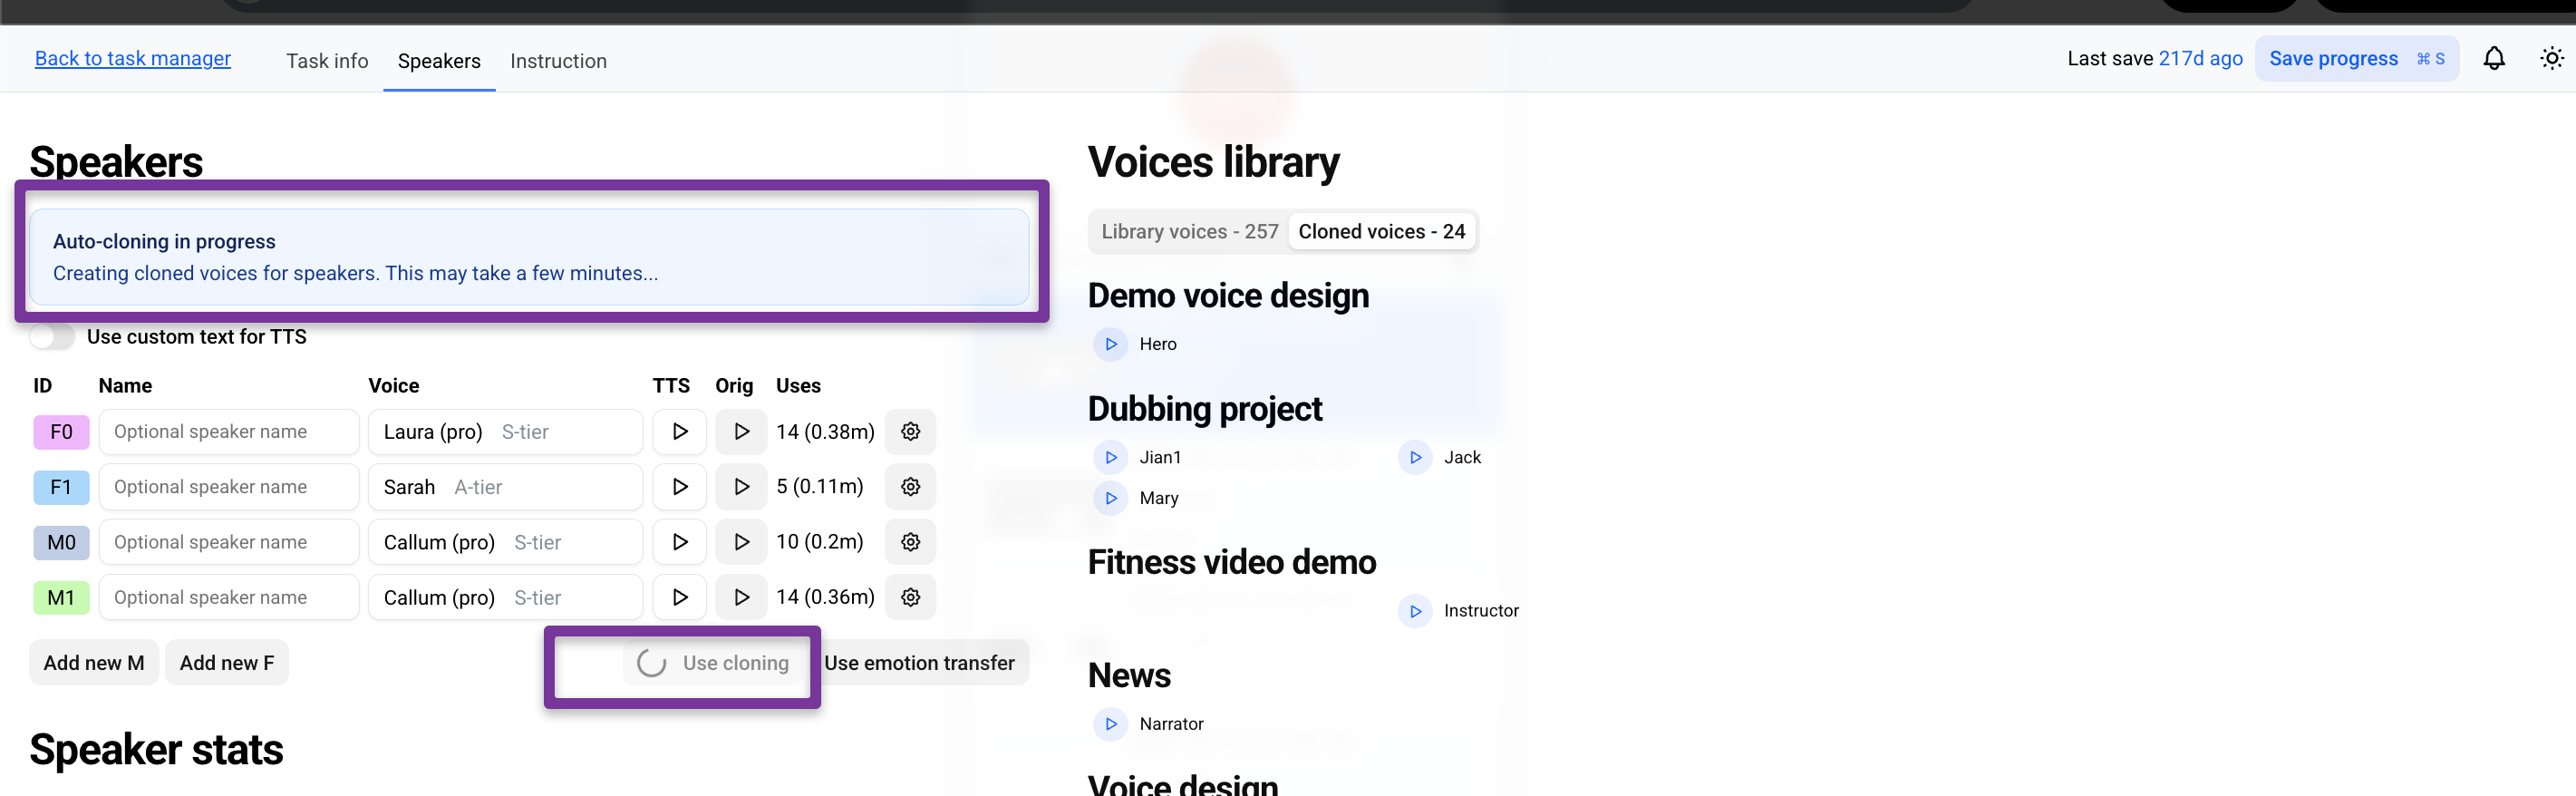Play the Hero voice sample
The width and height of the screenshot is (2576, 796).
click(1110, 344)
